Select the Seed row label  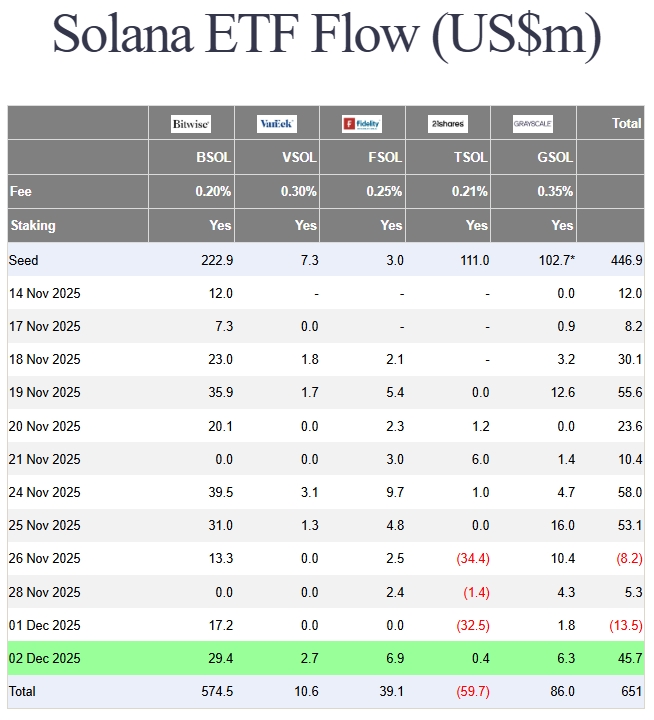[23, 260]
